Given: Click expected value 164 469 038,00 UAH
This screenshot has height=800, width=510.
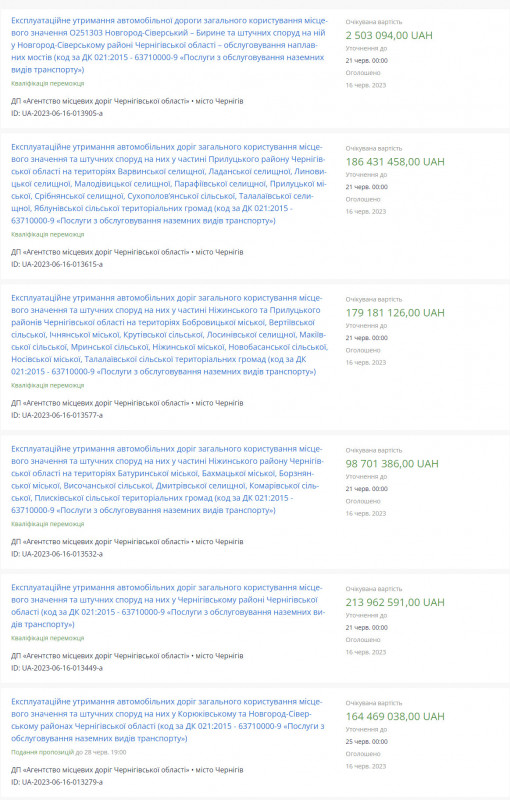Looking at the screenshot, I should pyautogui.click(x=395, y=716).
